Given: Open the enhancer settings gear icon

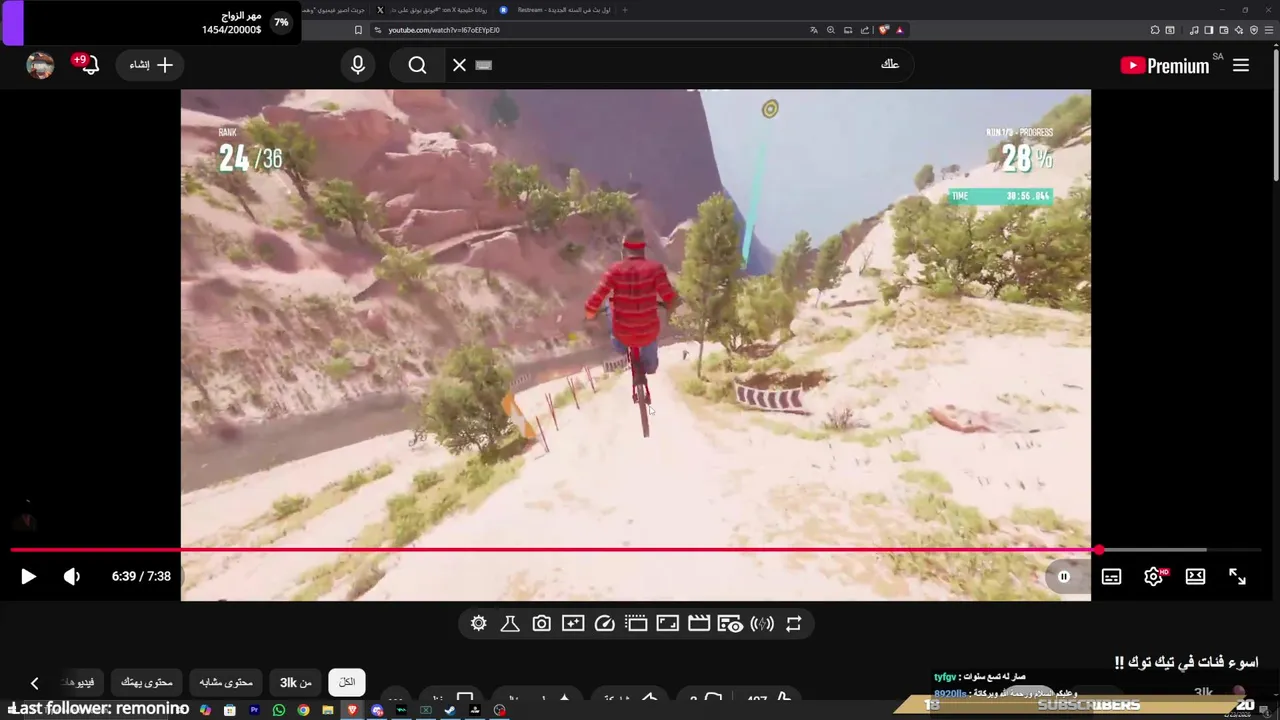Looking at the screenshot, I should tap(478, 623).
